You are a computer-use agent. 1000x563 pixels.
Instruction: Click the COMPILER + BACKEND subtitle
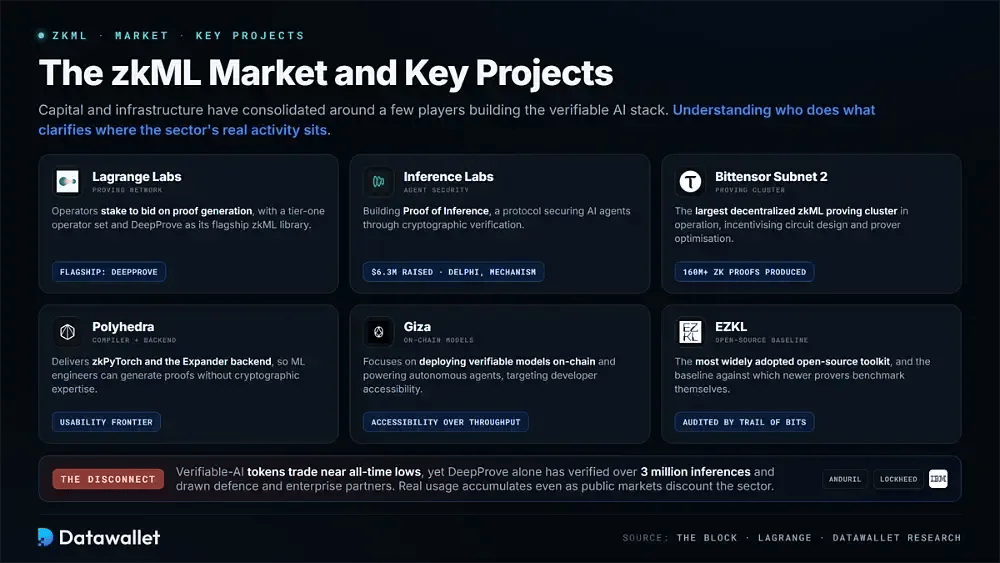point(134,340)
